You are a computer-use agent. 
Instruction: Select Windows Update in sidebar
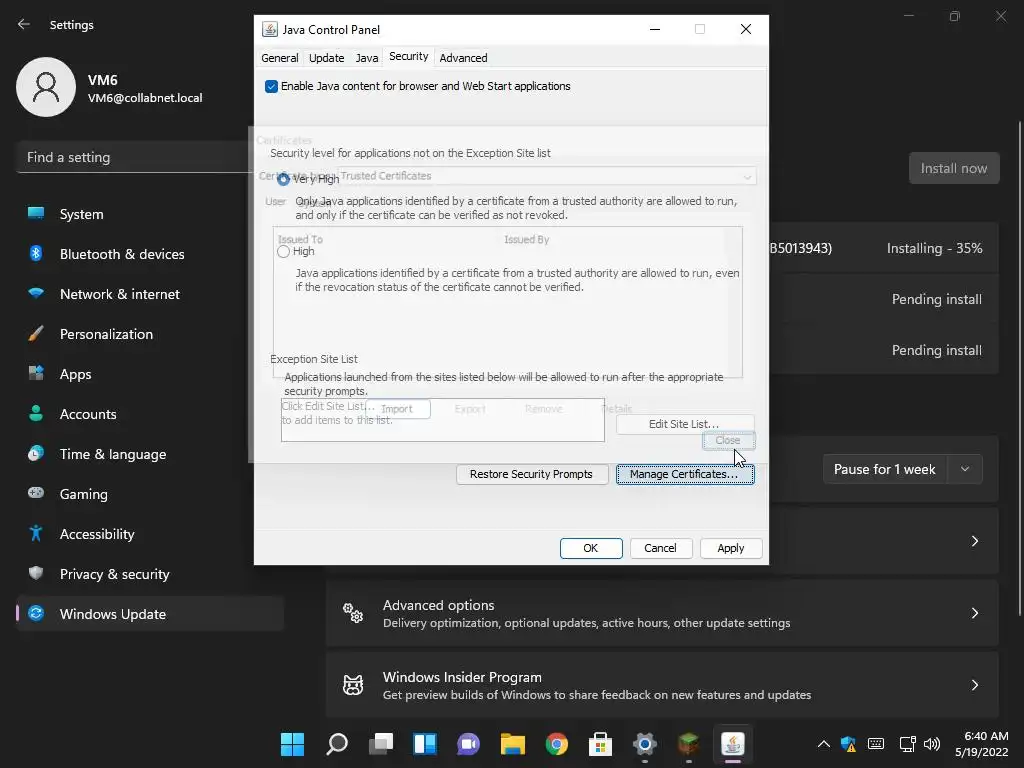(x=150, y=614)
